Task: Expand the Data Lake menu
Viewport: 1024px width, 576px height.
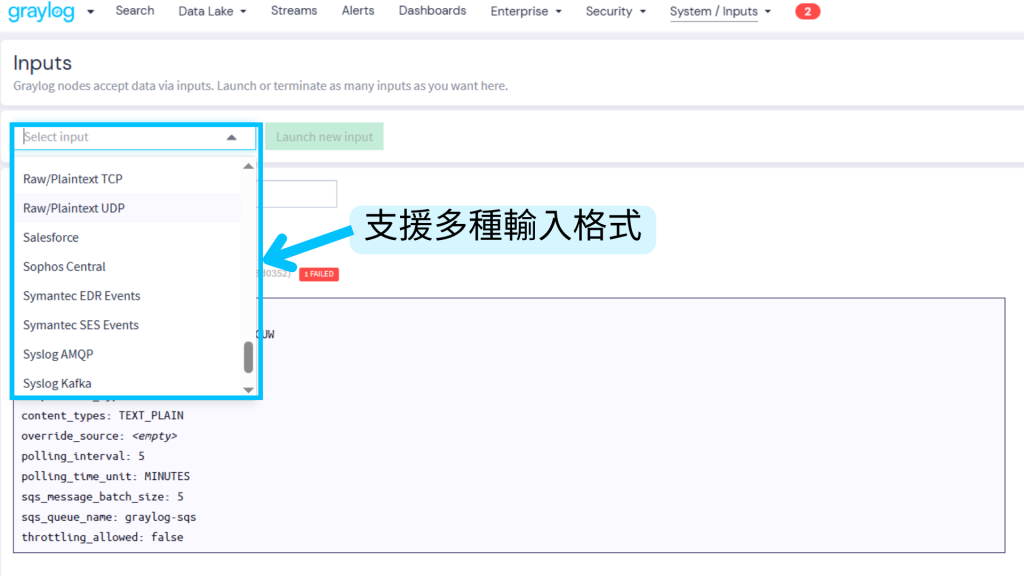Action: (x=212, y=11)
